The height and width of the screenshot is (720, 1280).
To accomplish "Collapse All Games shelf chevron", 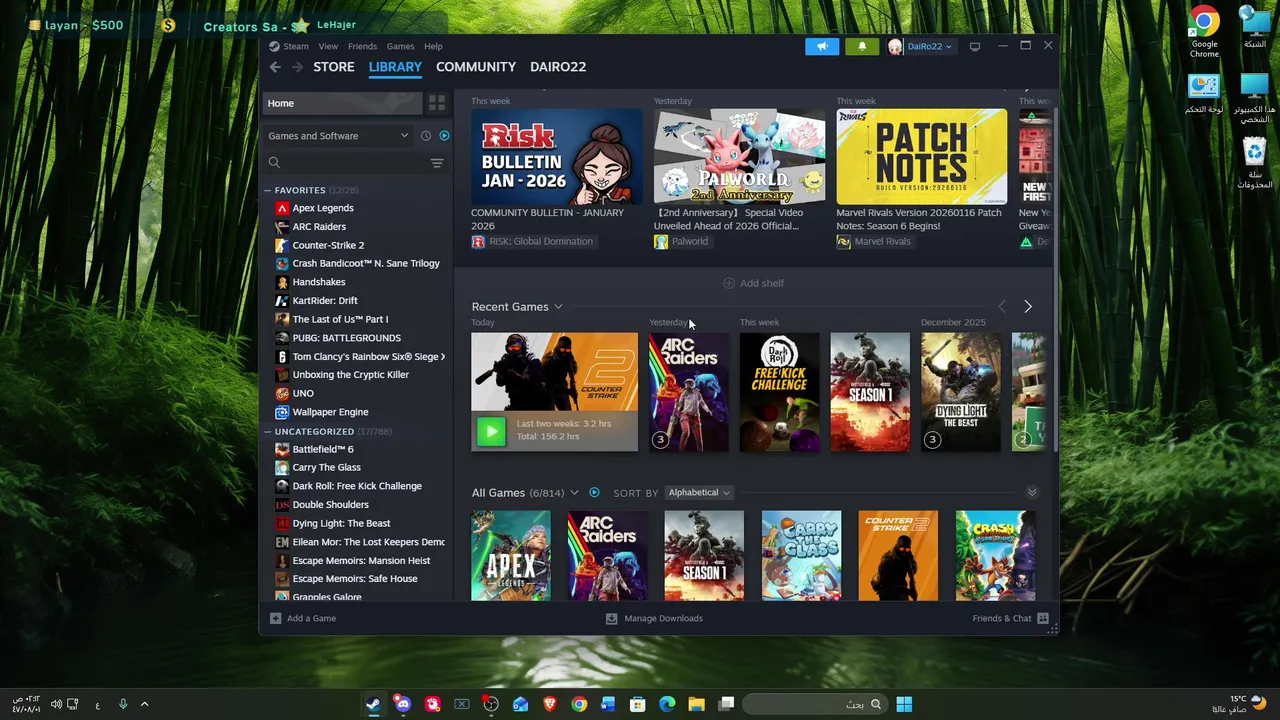I will pos(1032,493).
